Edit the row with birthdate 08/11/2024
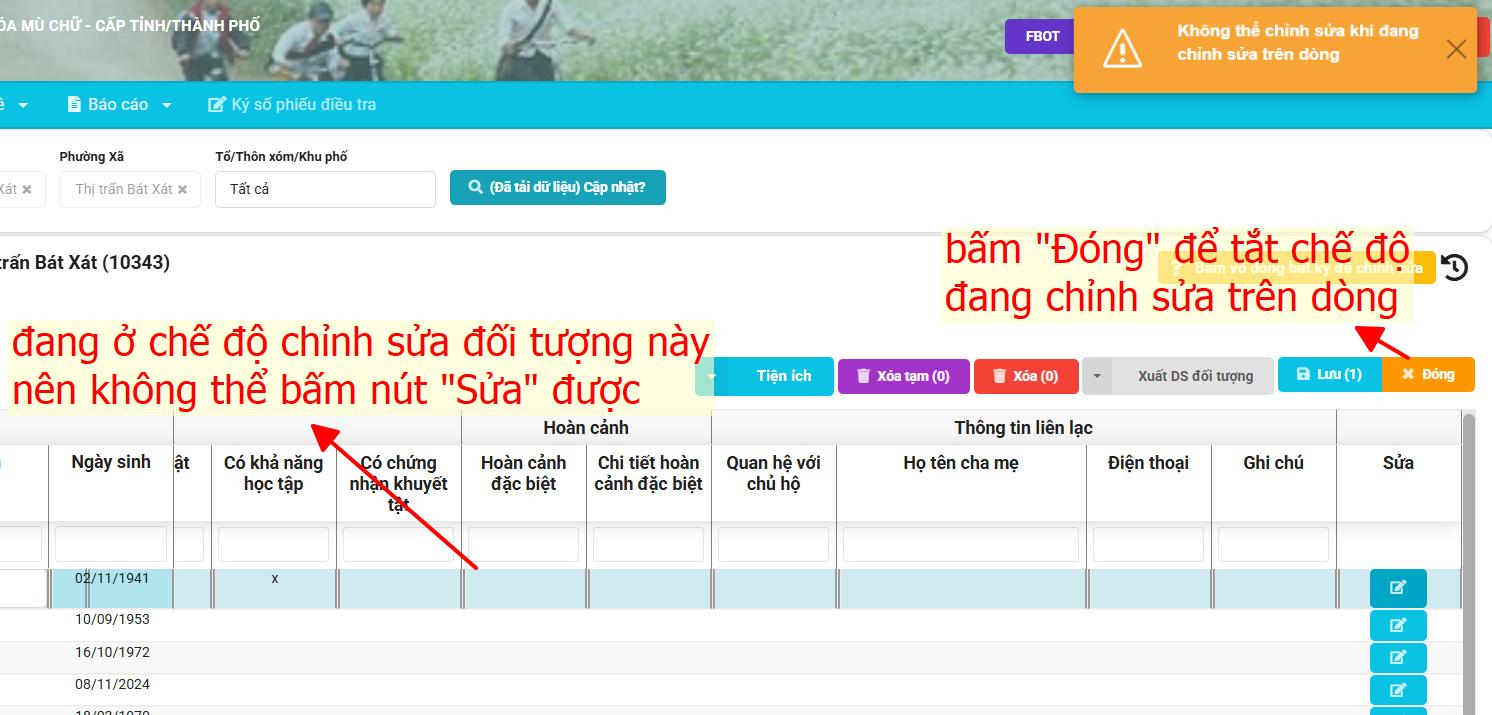 coord(1397,690)
